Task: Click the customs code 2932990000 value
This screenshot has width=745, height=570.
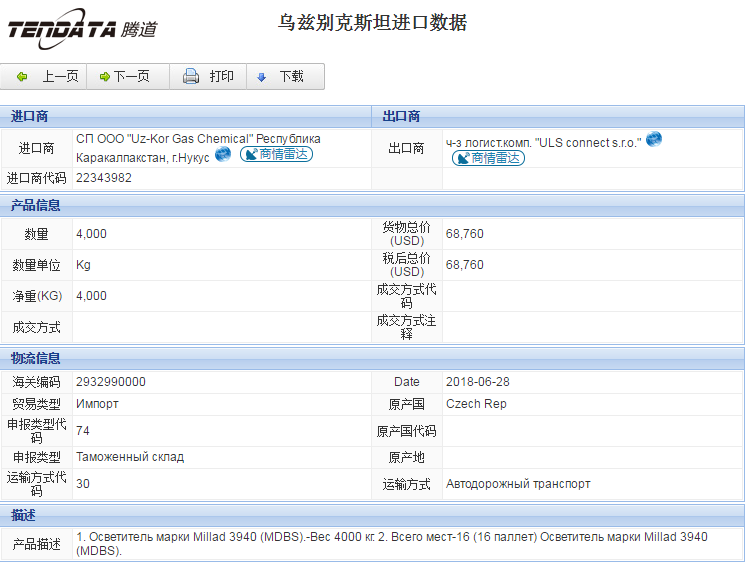Action: (111, 382)
